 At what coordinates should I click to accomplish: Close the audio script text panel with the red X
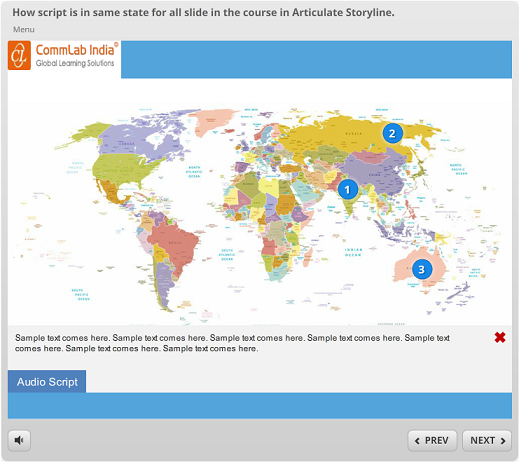(x=500, y=338)
